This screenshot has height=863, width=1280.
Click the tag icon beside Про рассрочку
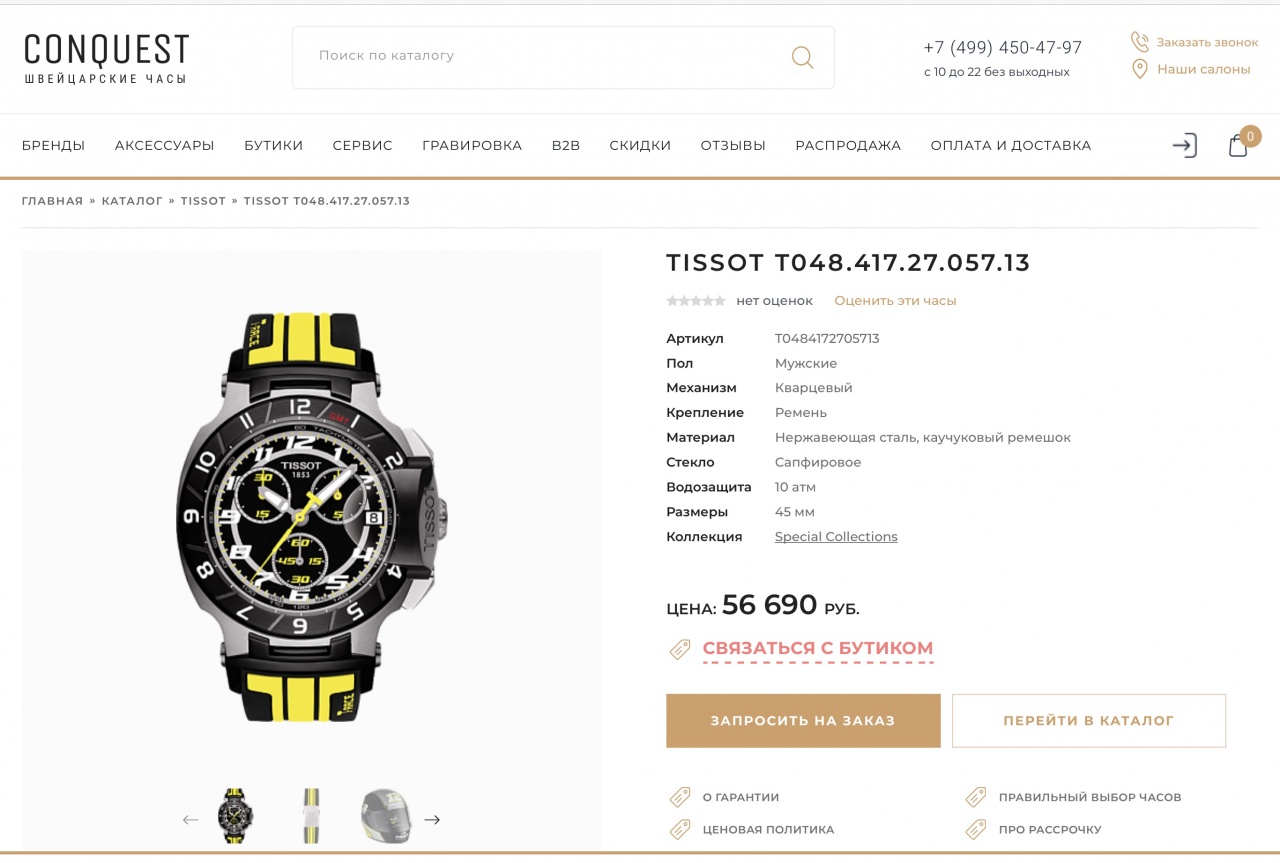click(x=976, y=829)
